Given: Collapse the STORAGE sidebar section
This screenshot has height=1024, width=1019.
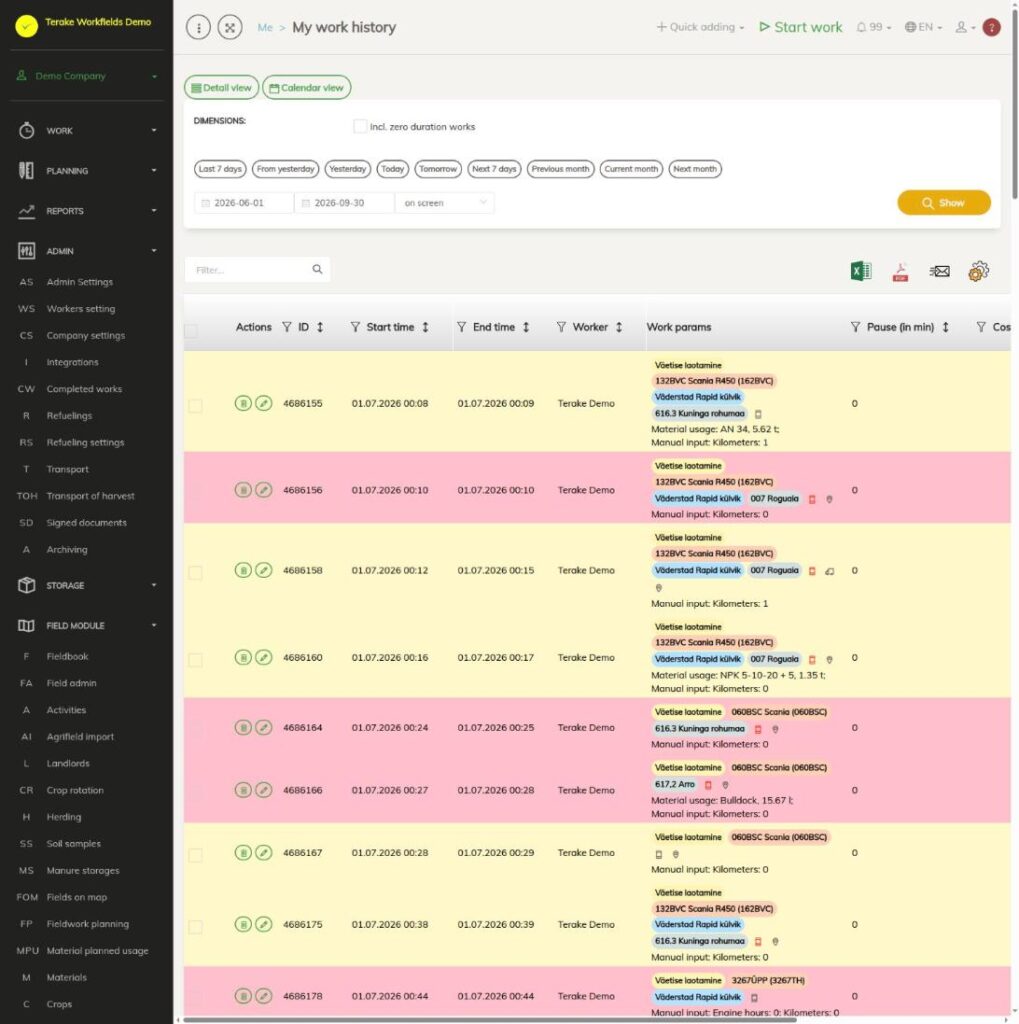Looking at the screenshot, I should click(x=87, y=585).
